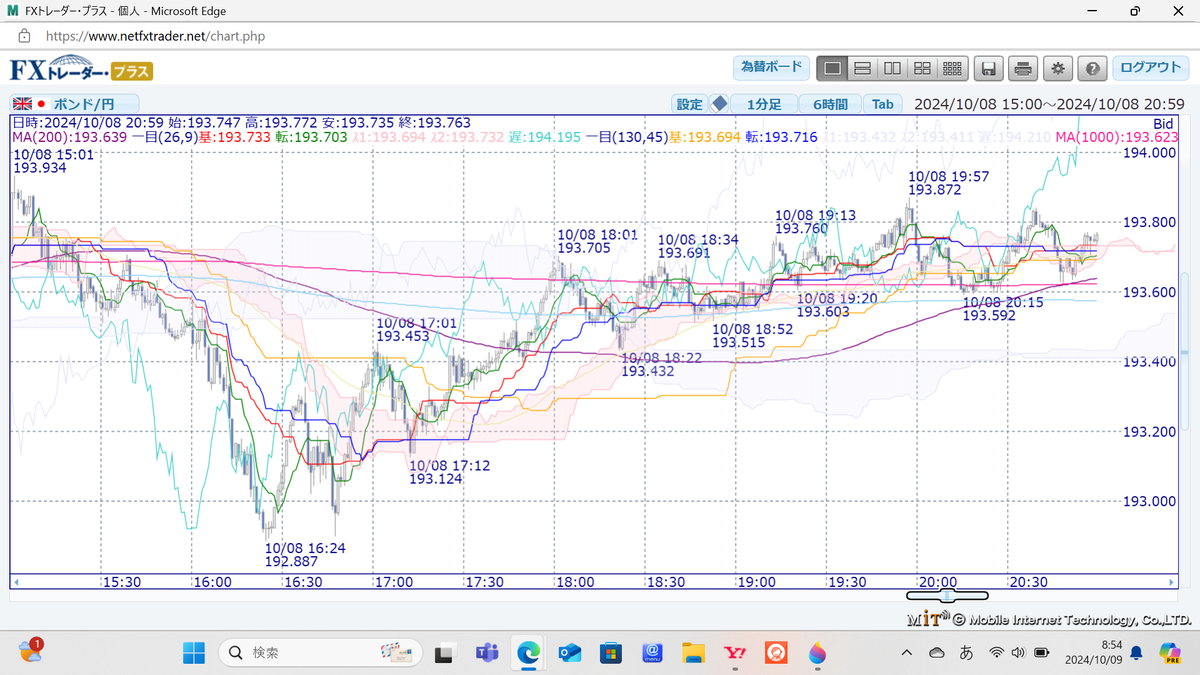Click the date range text 2024/10/08 15:00～20:59

coord(1049,104)
